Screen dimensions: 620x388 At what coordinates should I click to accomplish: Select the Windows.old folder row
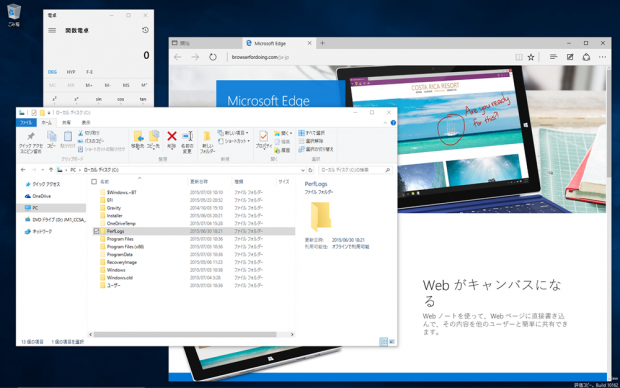pyautogui.click(x=194, y=278)
